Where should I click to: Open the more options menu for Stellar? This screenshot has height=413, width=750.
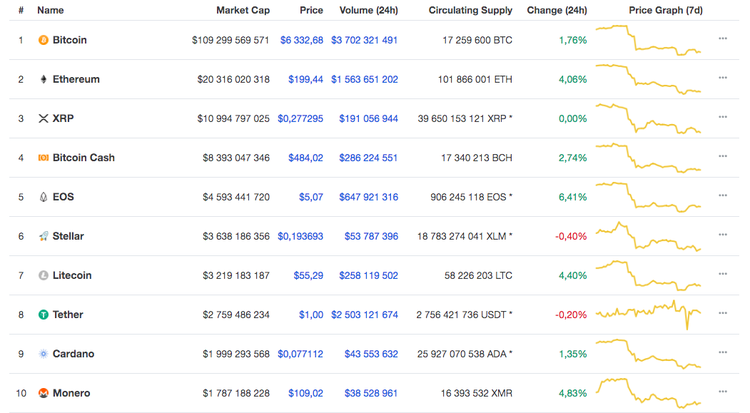click(x=723, y=234)
